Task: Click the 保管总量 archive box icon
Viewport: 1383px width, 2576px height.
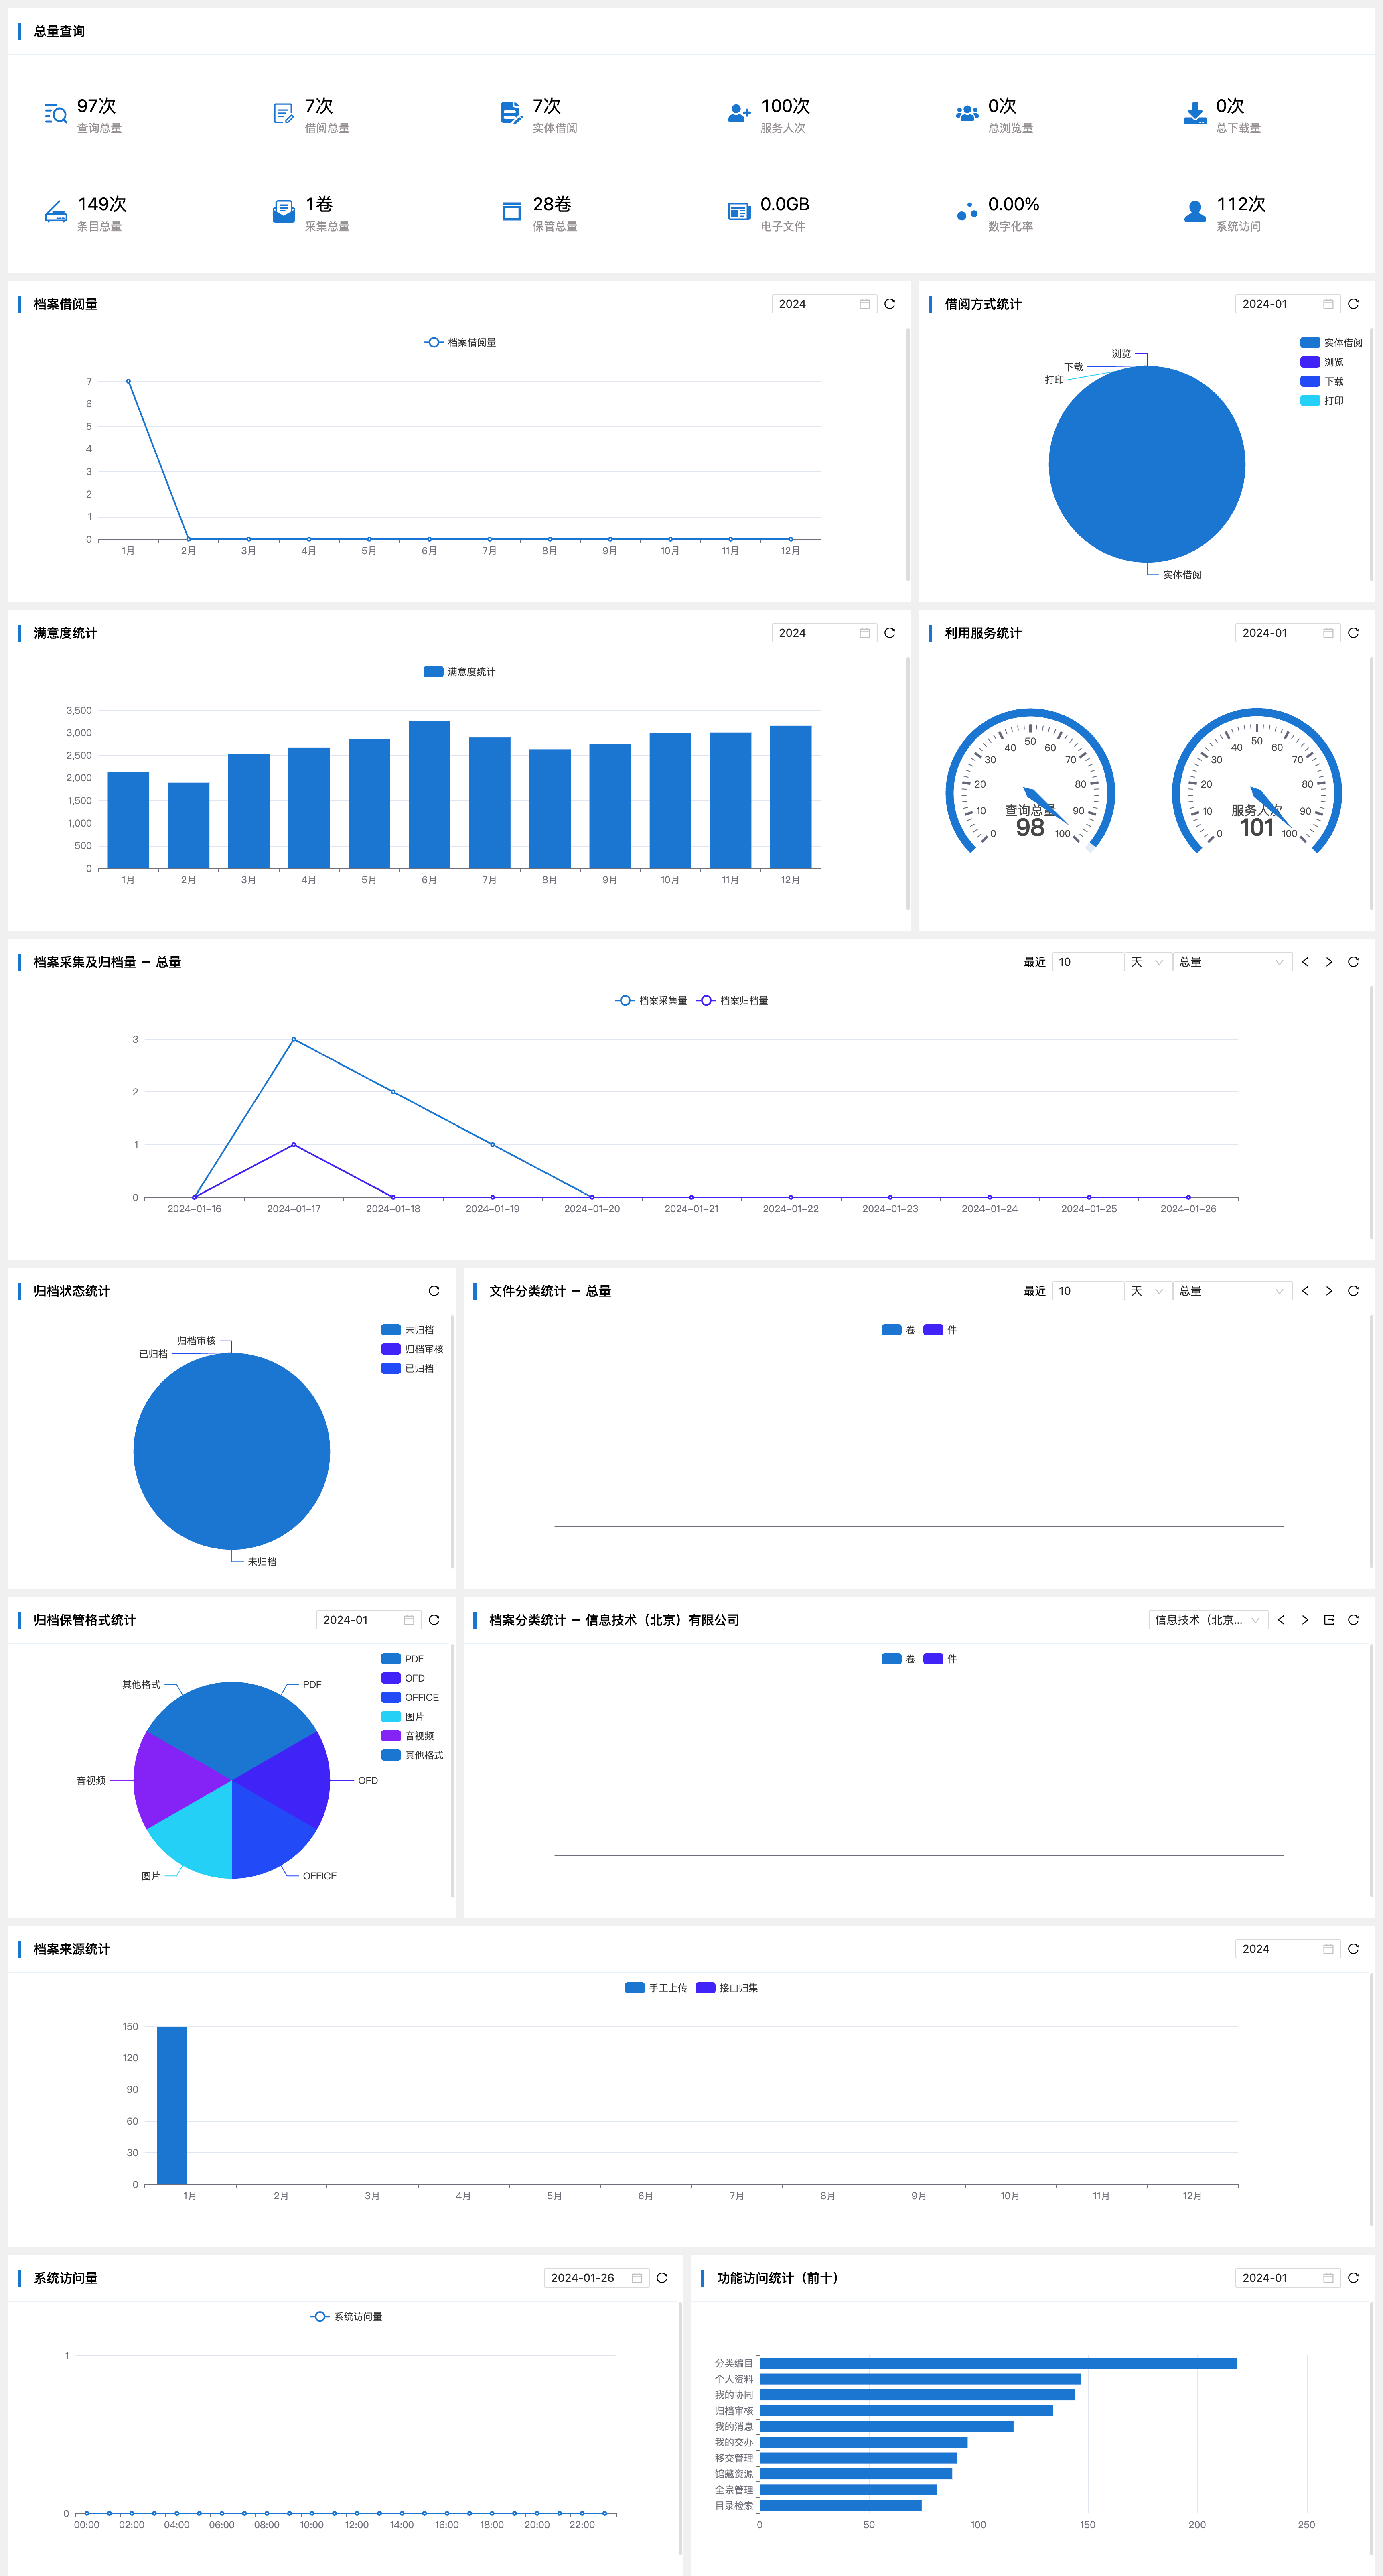Action: pos(511,211)
